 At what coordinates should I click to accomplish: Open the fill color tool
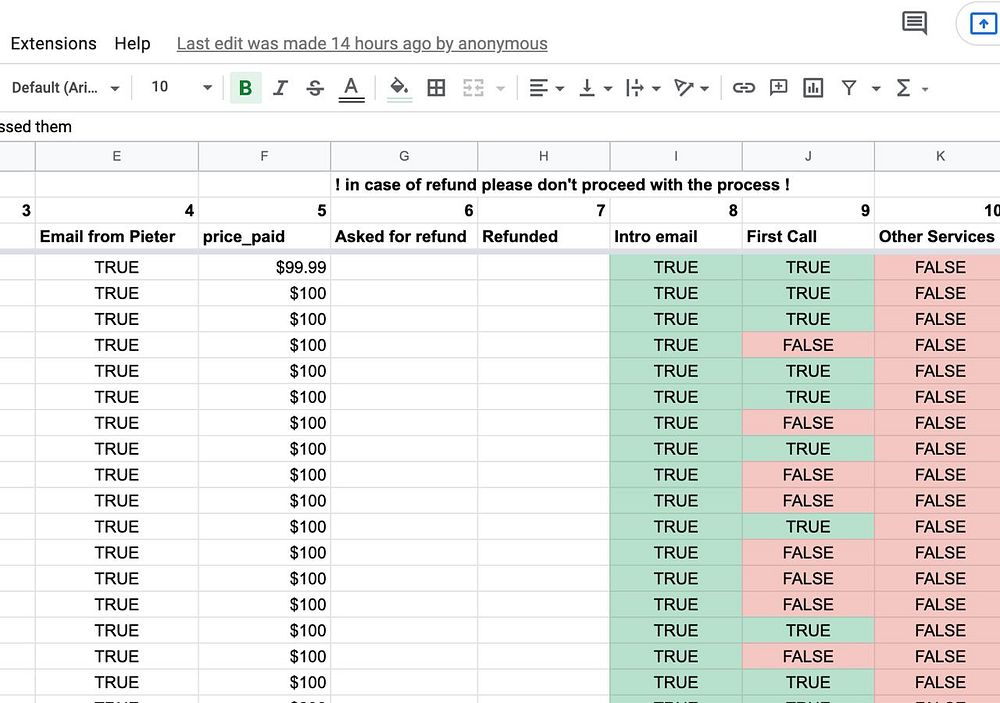tap(399, 88)
